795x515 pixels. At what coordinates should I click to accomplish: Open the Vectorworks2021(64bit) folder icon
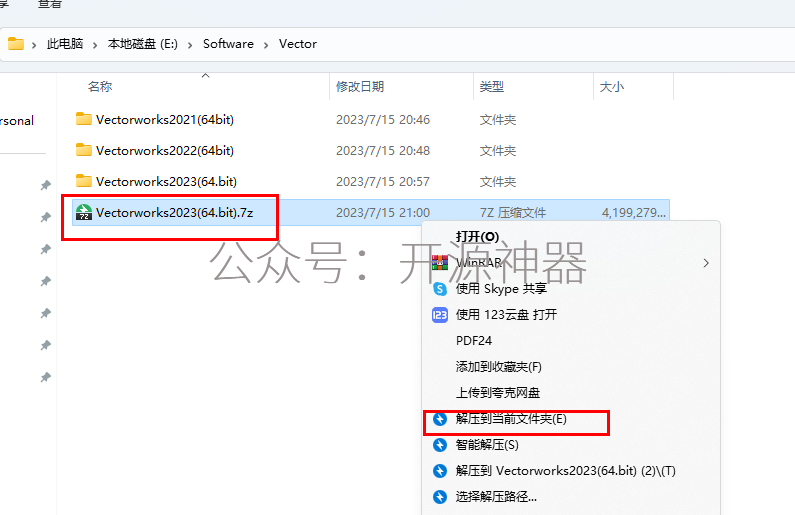pyautogui.click(x=84, y=119)
